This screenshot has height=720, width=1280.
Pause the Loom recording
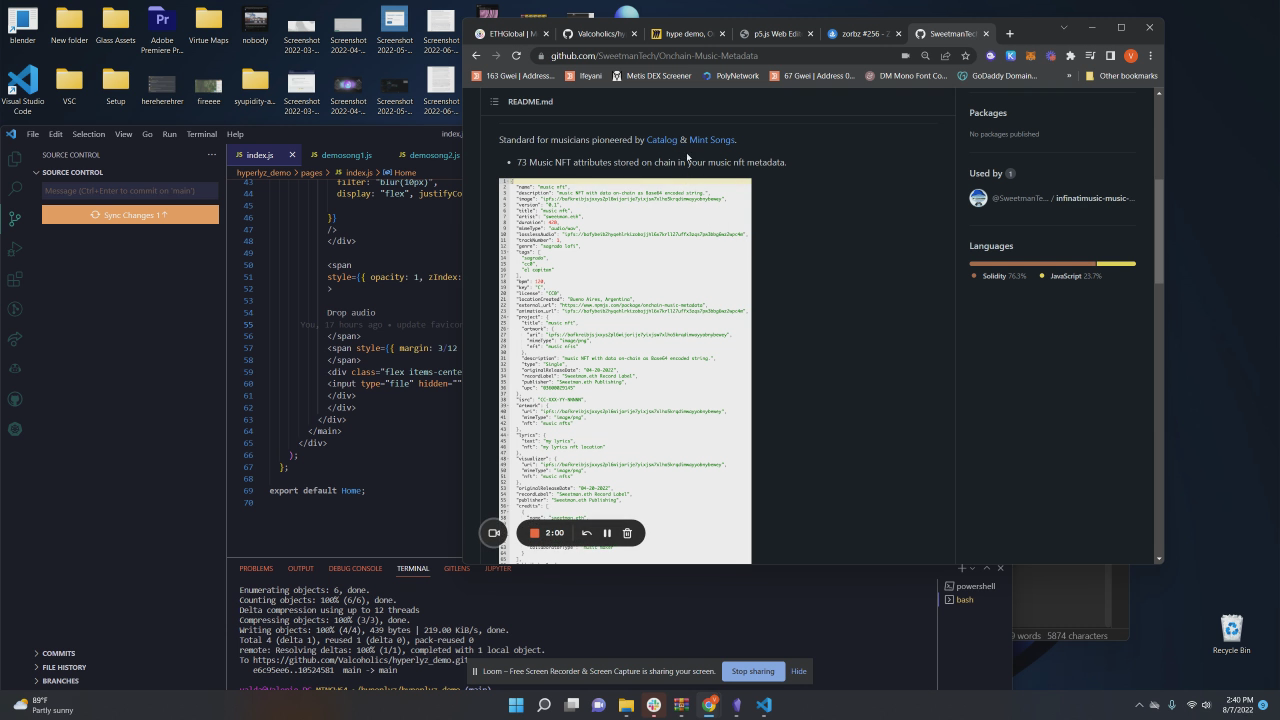[x=607, y=533]
